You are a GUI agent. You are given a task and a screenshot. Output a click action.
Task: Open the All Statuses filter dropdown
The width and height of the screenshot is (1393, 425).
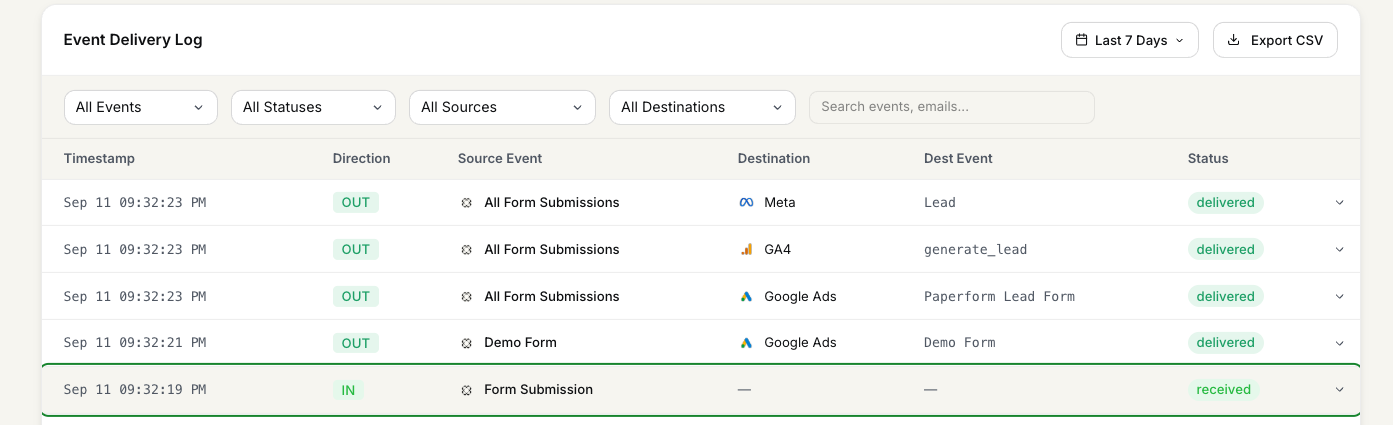313,107
